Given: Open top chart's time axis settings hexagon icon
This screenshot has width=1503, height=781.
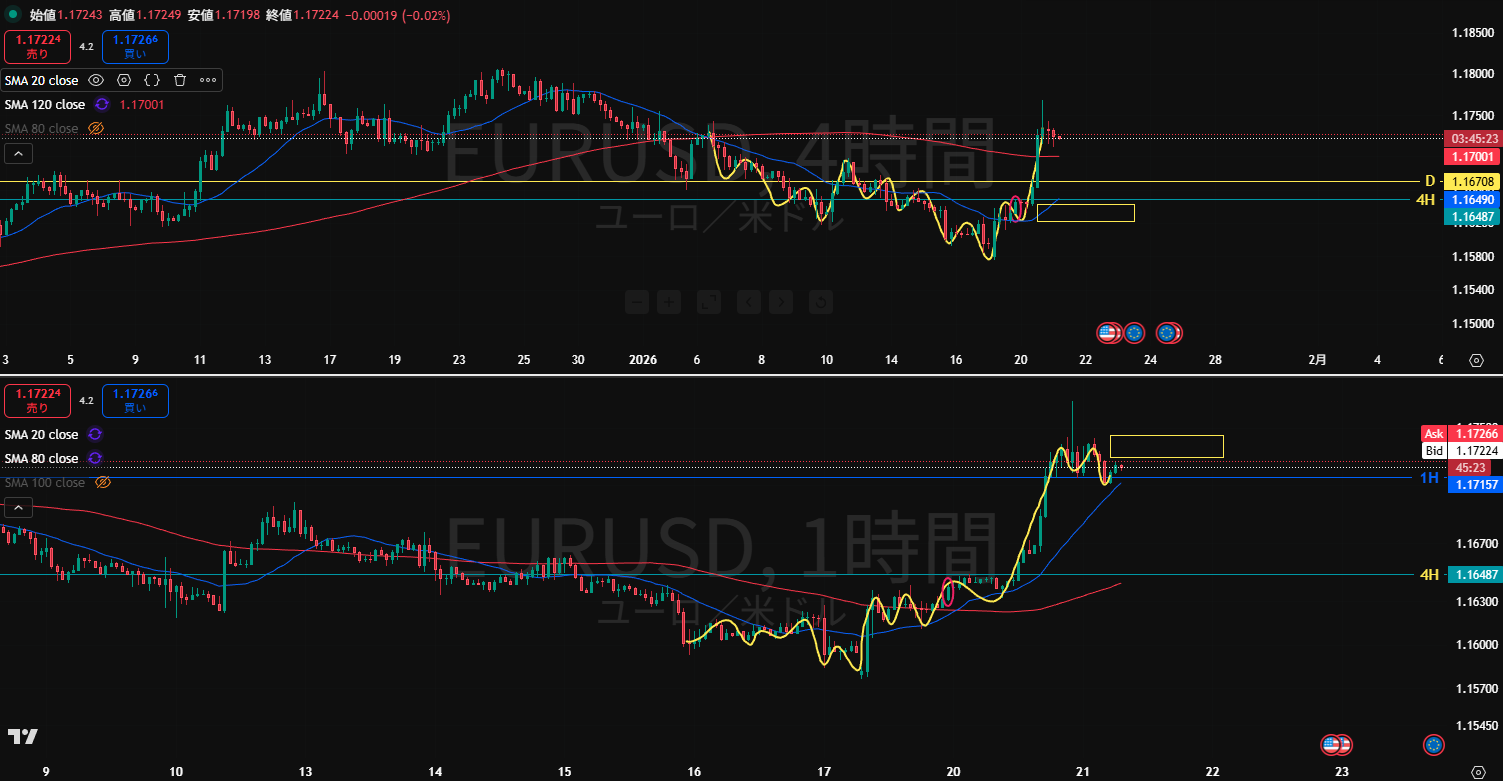Looking at the screenshot, I should 1476,360.
